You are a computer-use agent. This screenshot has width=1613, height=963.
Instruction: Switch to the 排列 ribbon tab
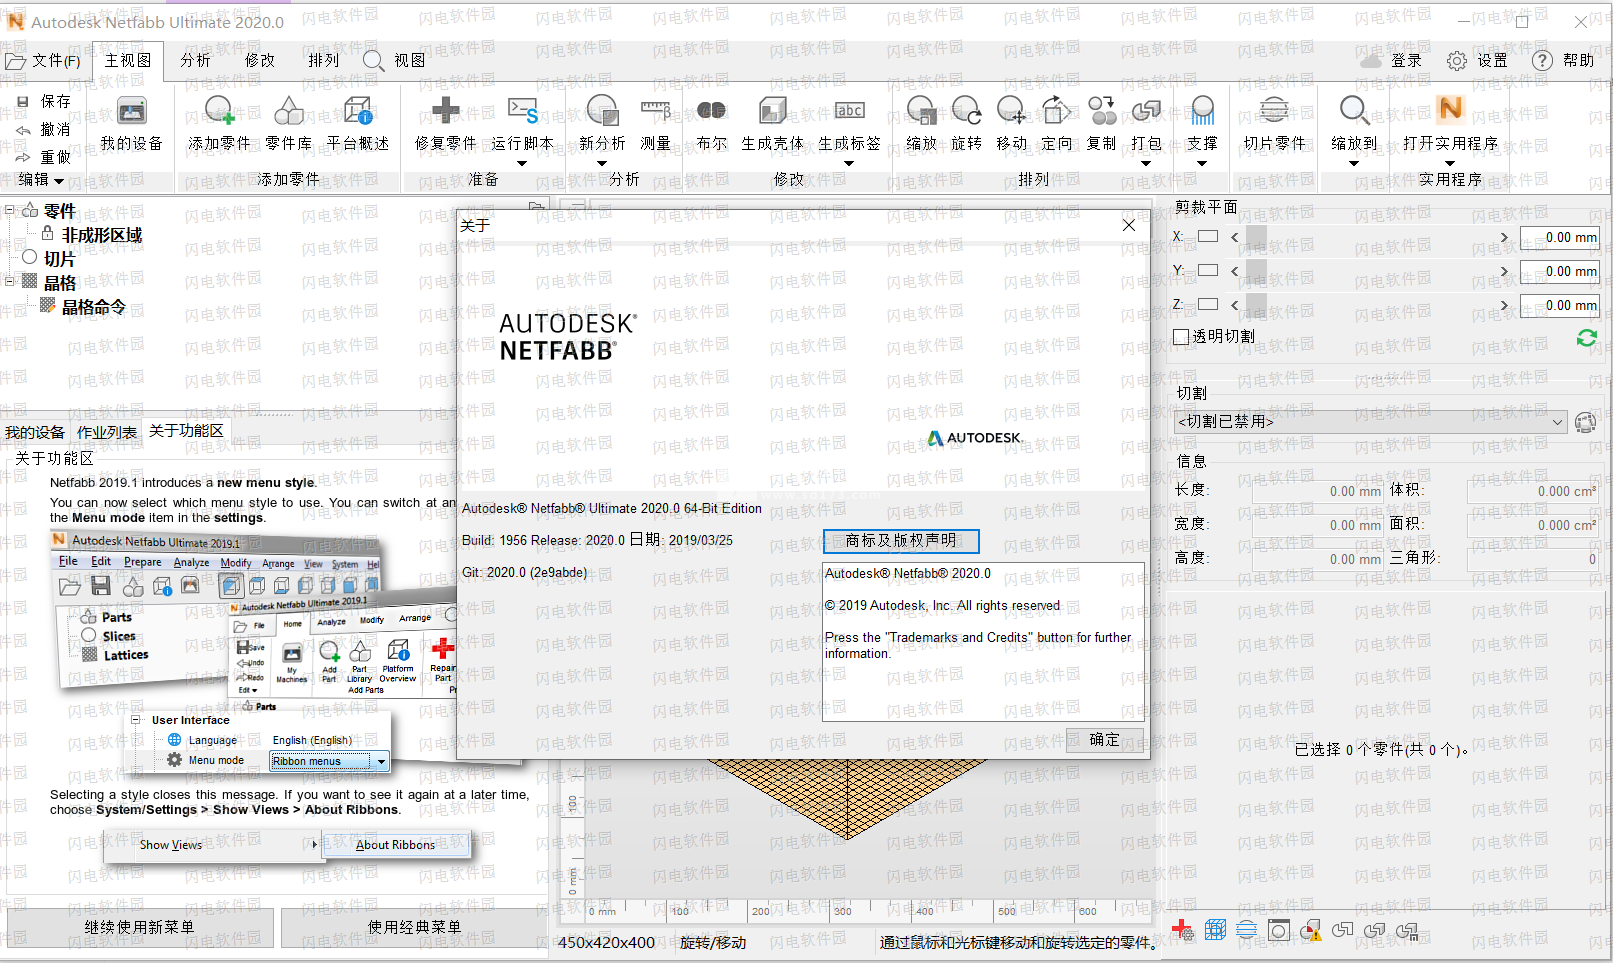[324, 61]
